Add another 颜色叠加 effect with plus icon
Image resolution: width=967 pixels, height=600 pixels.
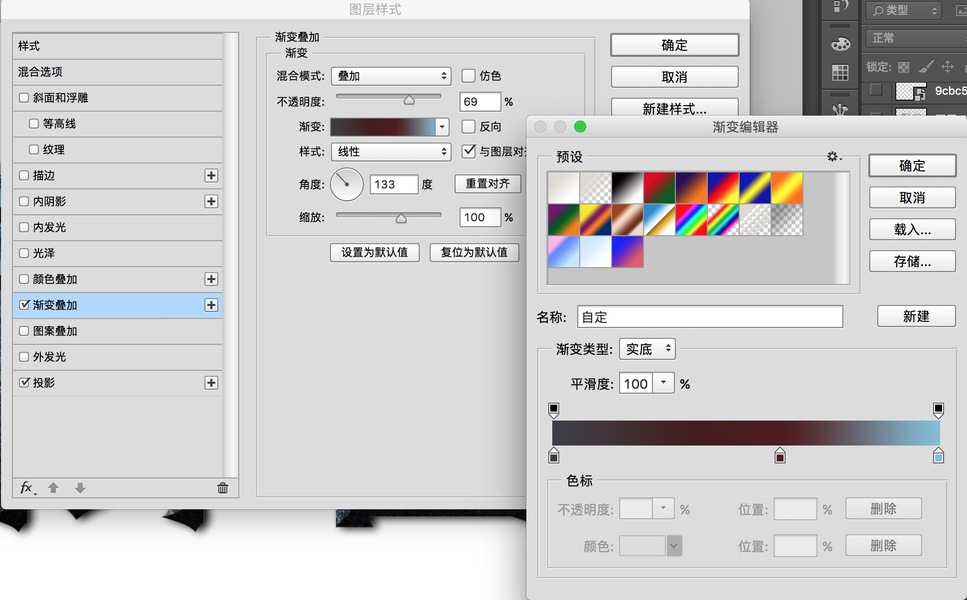[211, 279]
